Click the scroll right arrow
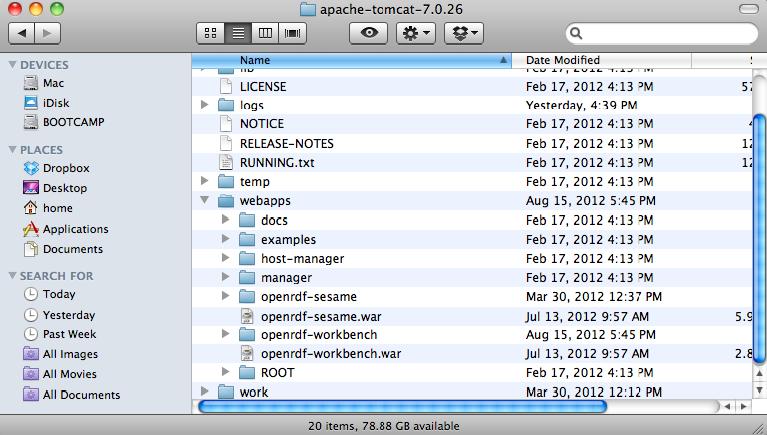This screenshot has height=435, width=767. point(744,407)
